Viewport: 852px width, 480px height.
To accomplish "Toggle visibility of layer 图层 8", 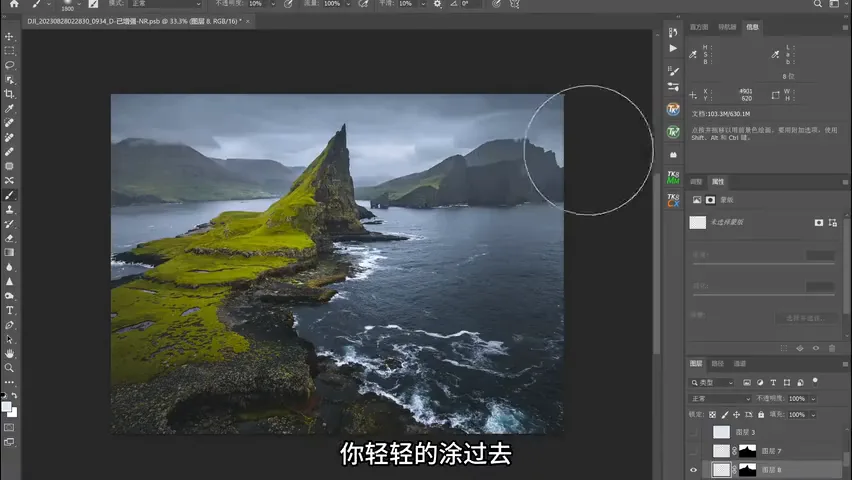I will point(693,470).
